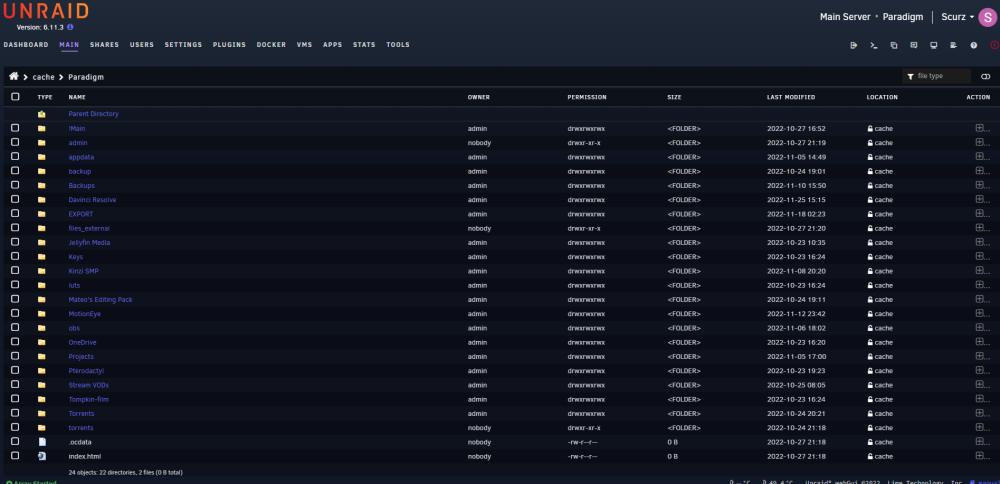Open the luts folder link
Viewport: 1000px width, 484px height.
tap(75, 285)
